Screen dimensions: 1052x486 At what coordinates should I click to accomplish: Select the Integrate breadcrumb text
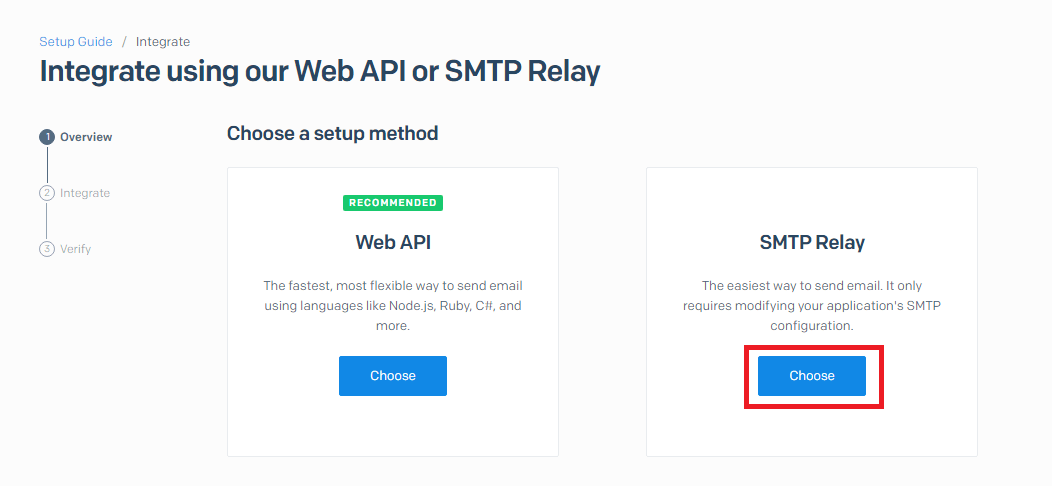point(163,42)
